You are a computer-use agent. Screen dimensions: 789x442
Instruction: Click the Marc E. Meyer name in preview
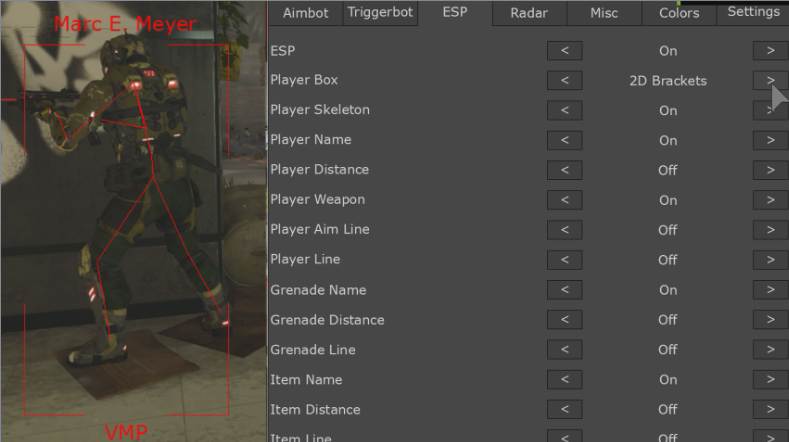[125, 24]
